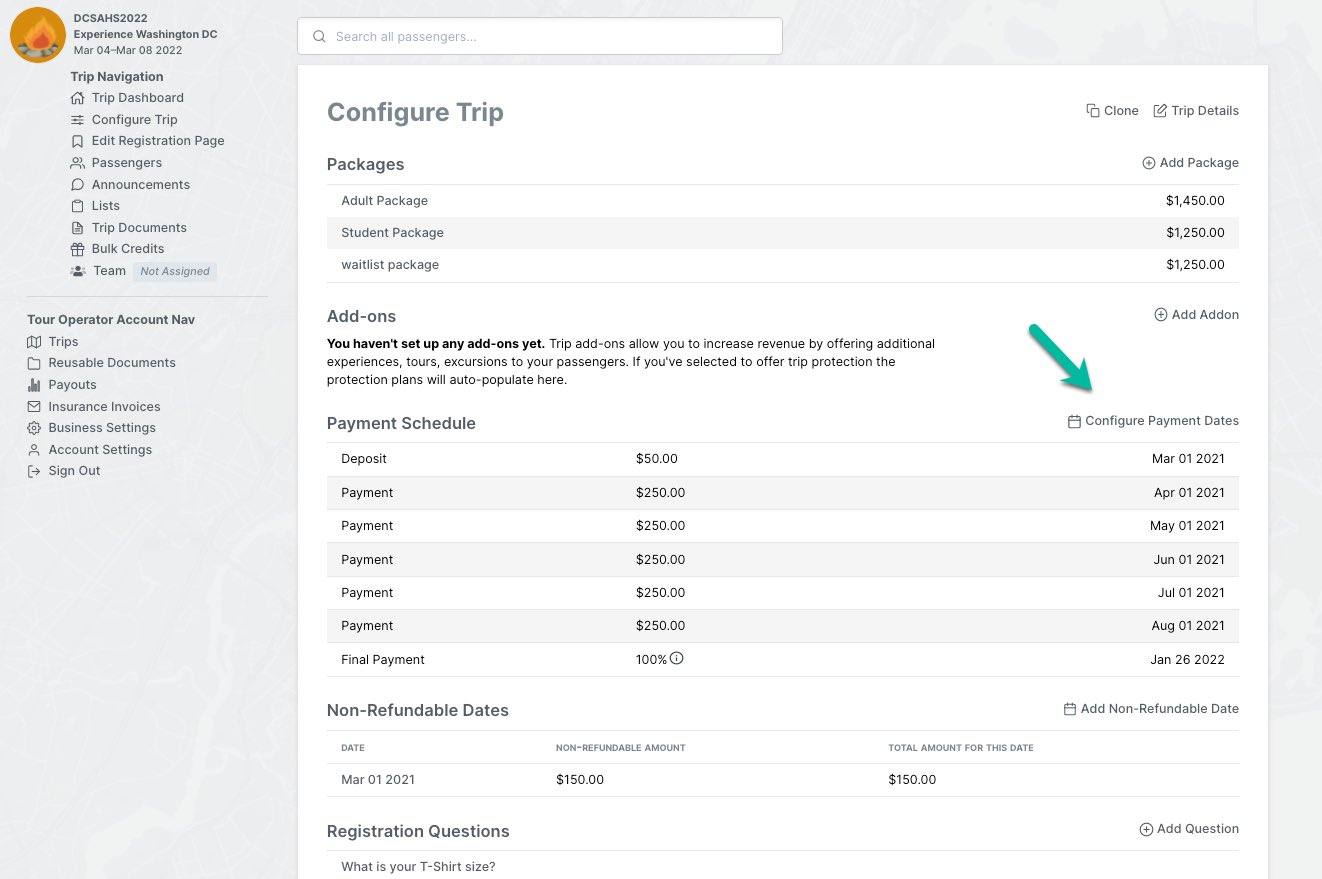Select the waitlist package row
This screenshot has height=879, width=1322.
click(783, 265)
